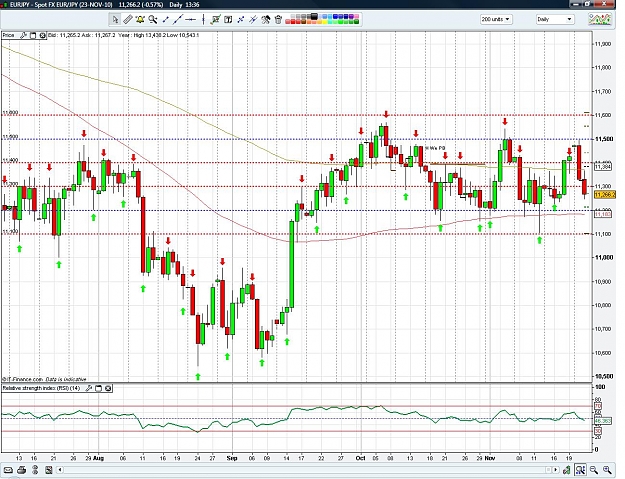Click the trash bin delete icon
The height and width of the screenshot is (479, 625).
click(278, 19)
